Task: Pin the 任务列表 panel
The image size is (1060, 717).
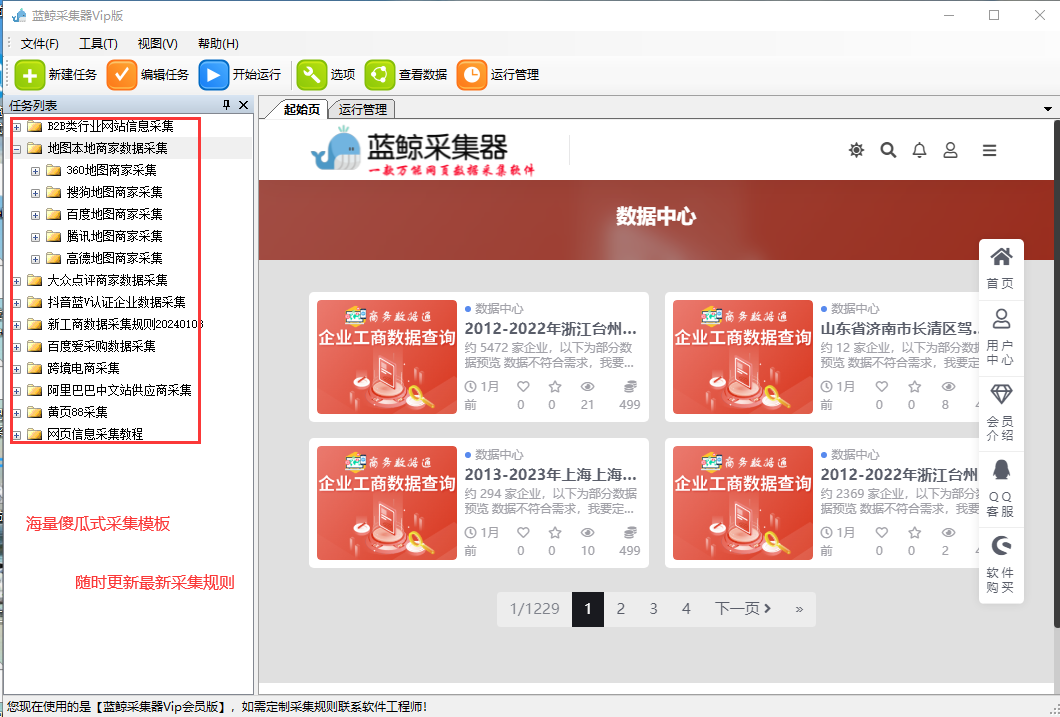Action: pos(226,105)
